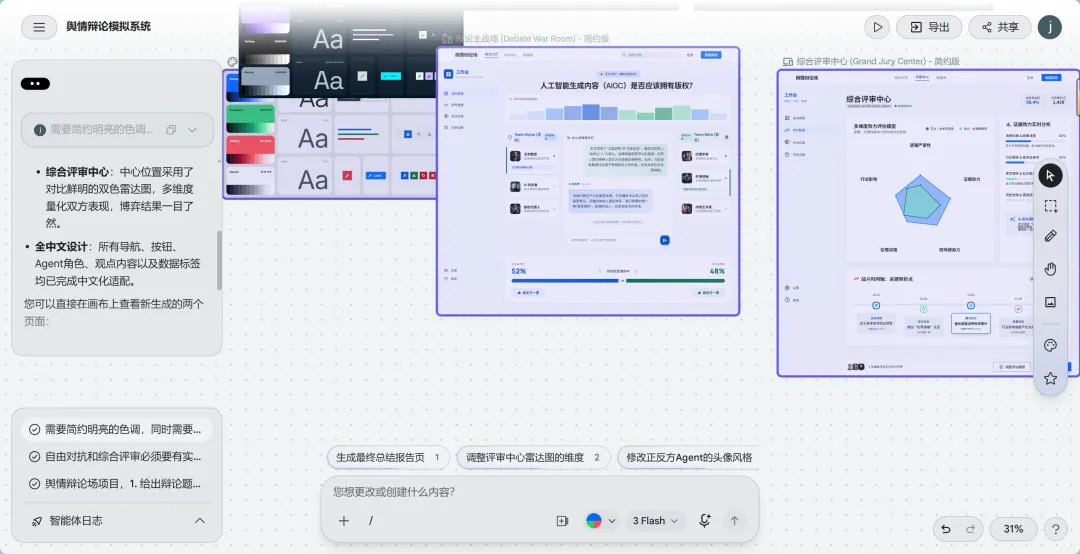Open task 需要简约明亮的色调，同时需要...
The height and width of the screenshot is (554, 1080).
pos(116,429)
